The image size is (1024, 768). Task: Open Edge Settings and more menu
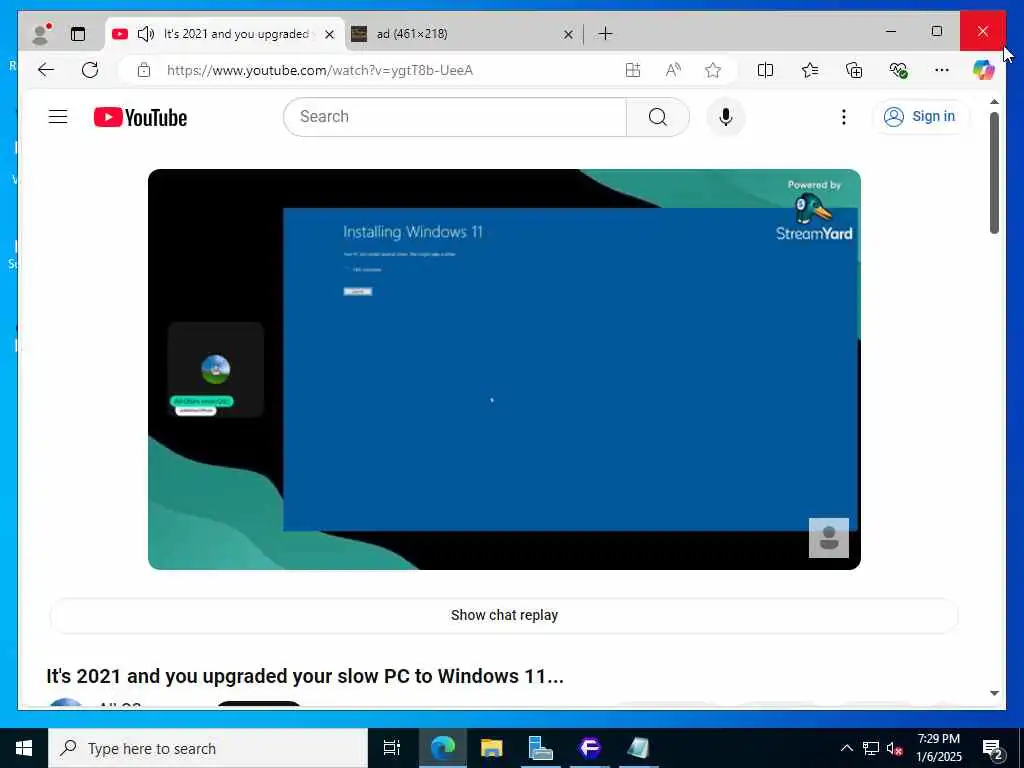tap(942, 70)
